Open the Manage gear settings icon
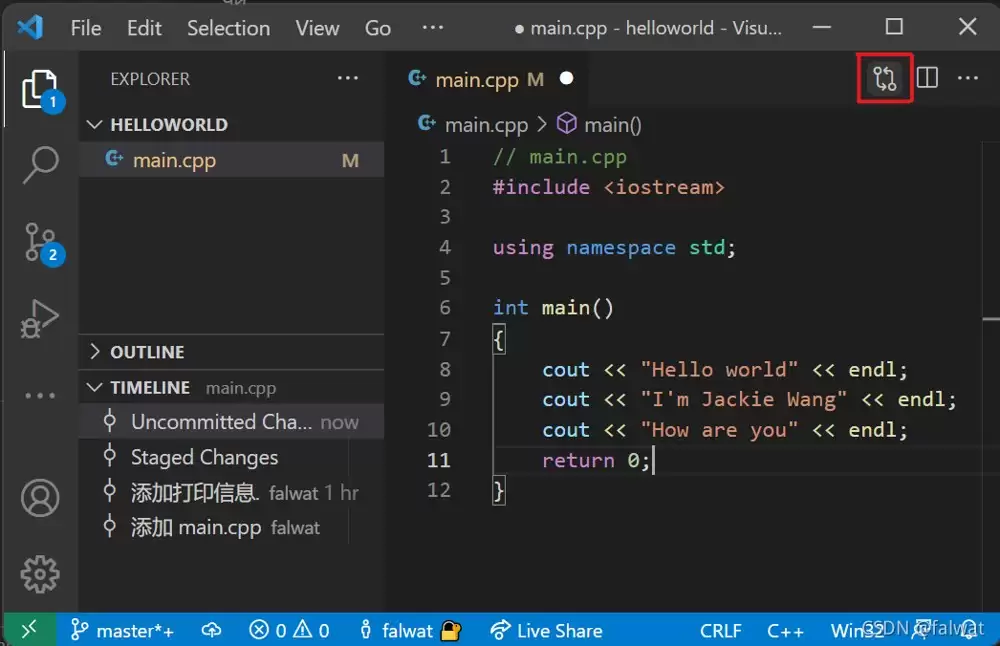Screen dimensions: 1000x646 pyautogui.click(x=40, y=575)
